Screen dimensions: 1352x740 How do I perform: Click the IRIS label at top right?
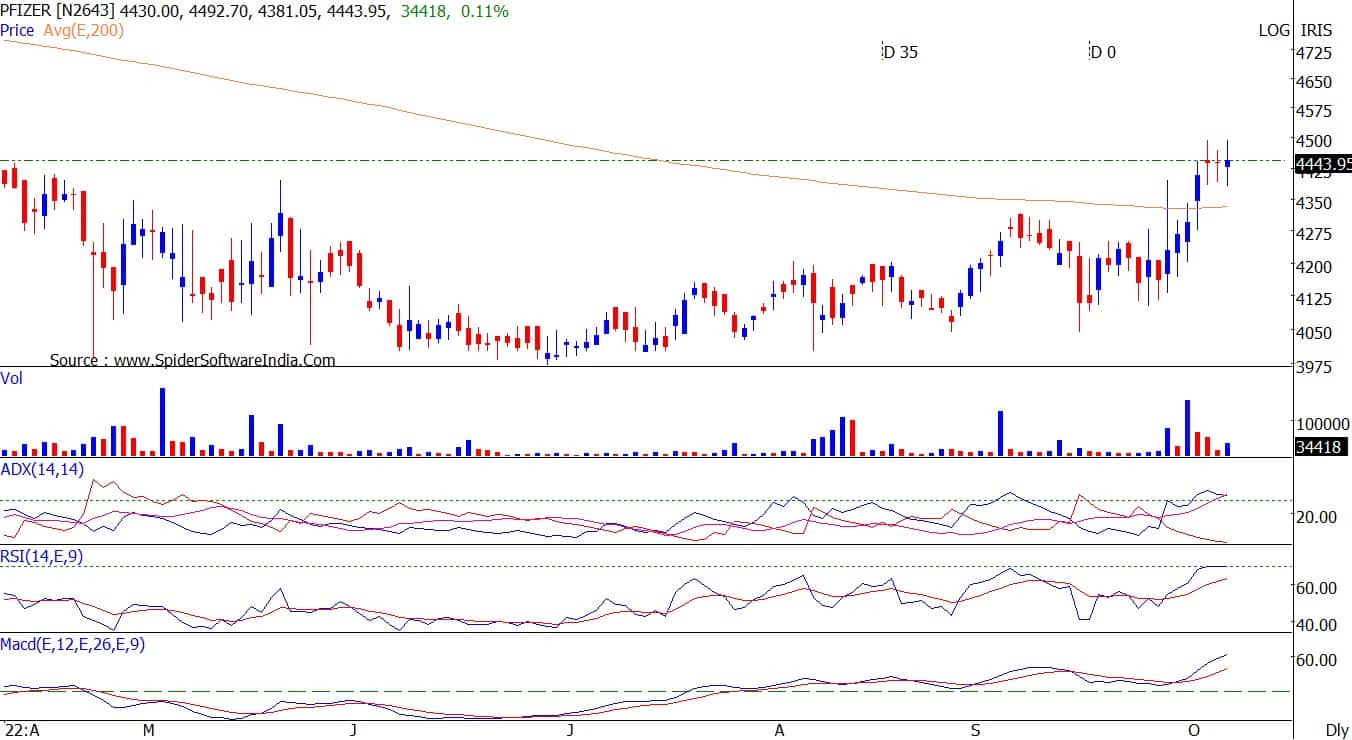(x=1317, y=30)
